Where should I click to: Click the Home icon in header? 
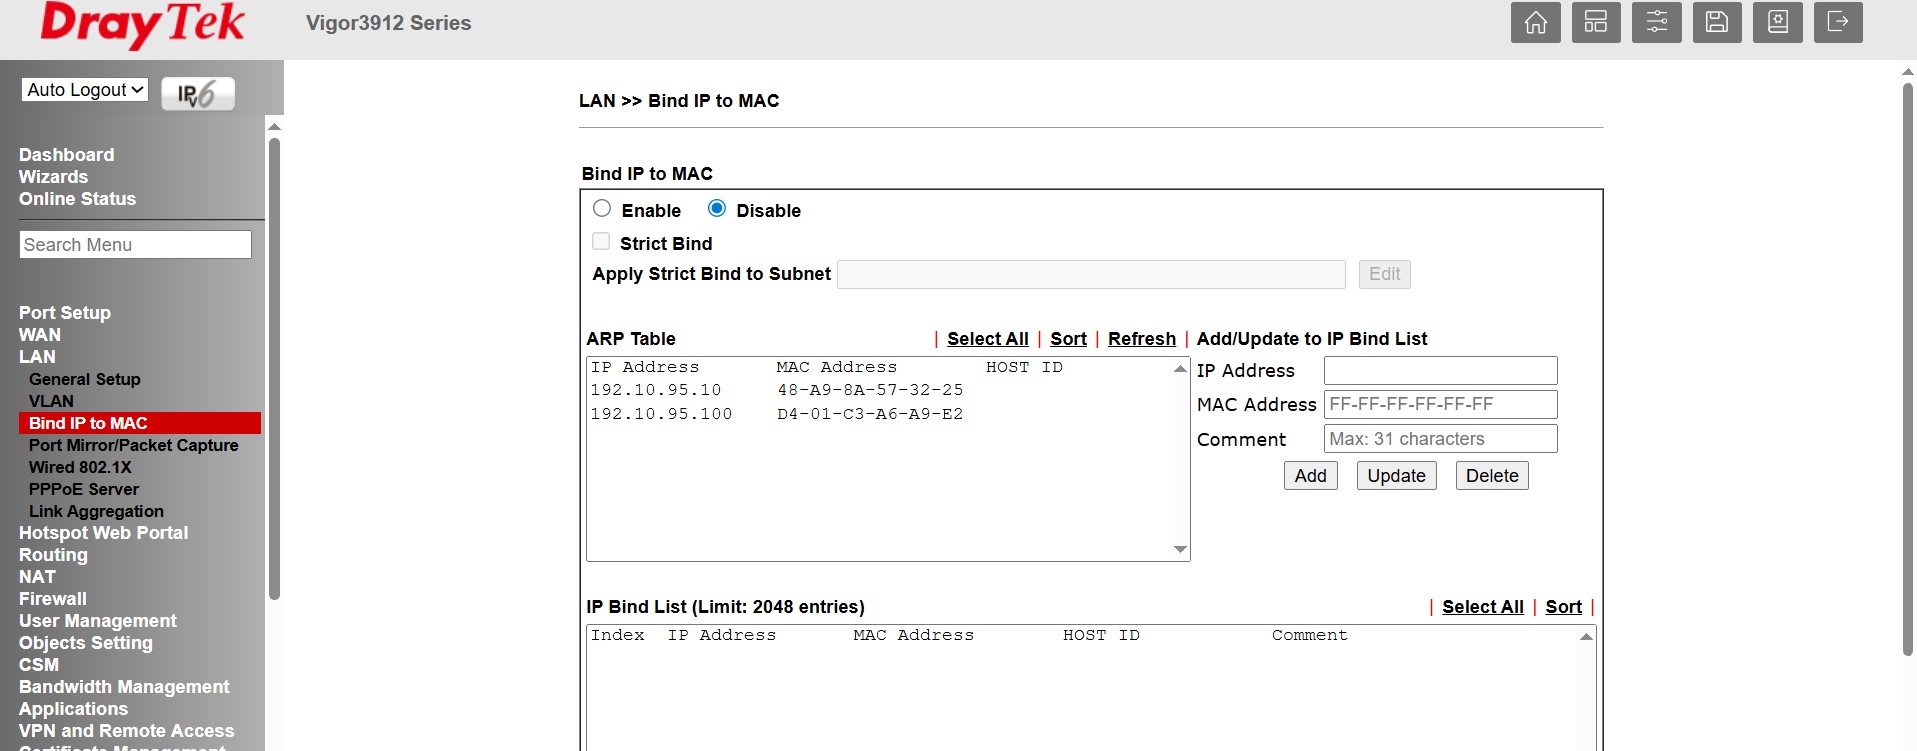pos(1535,23)
